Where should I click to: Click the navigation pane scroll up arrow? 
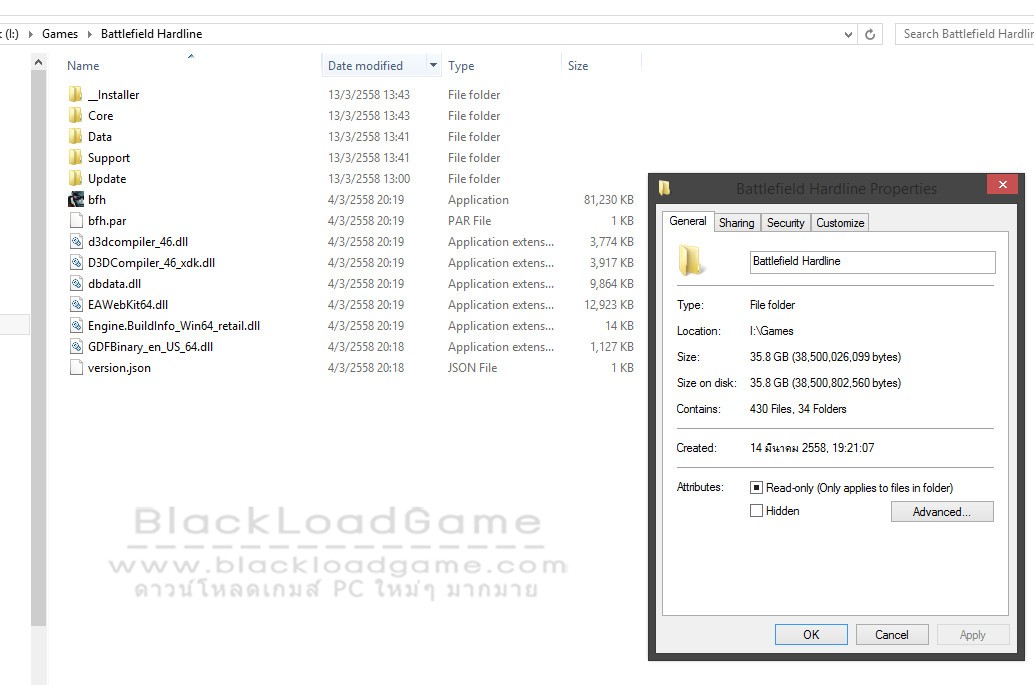click(38, 63)
